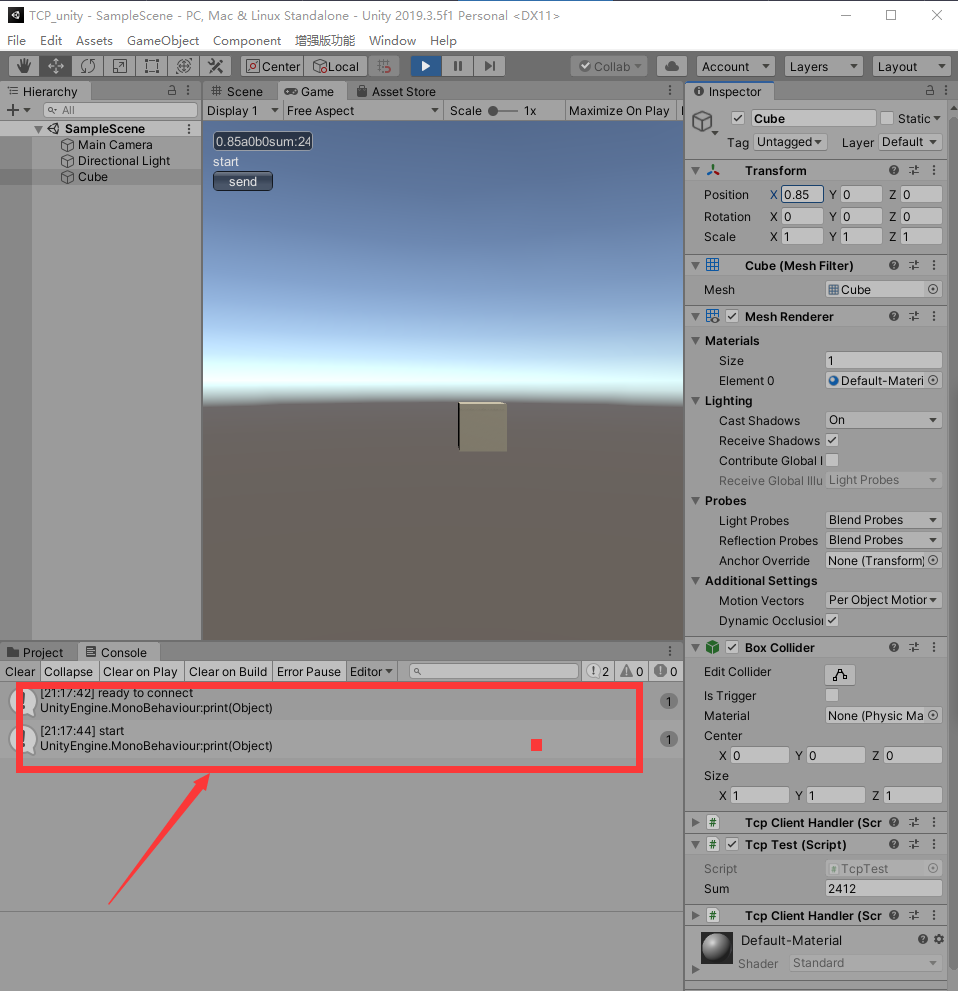The width and height of the screenshot is (958, 991).
Task: Uncheck Receive Shadows in Mesh Renderer
Action: pyautogui.click(x=831, y=440)
